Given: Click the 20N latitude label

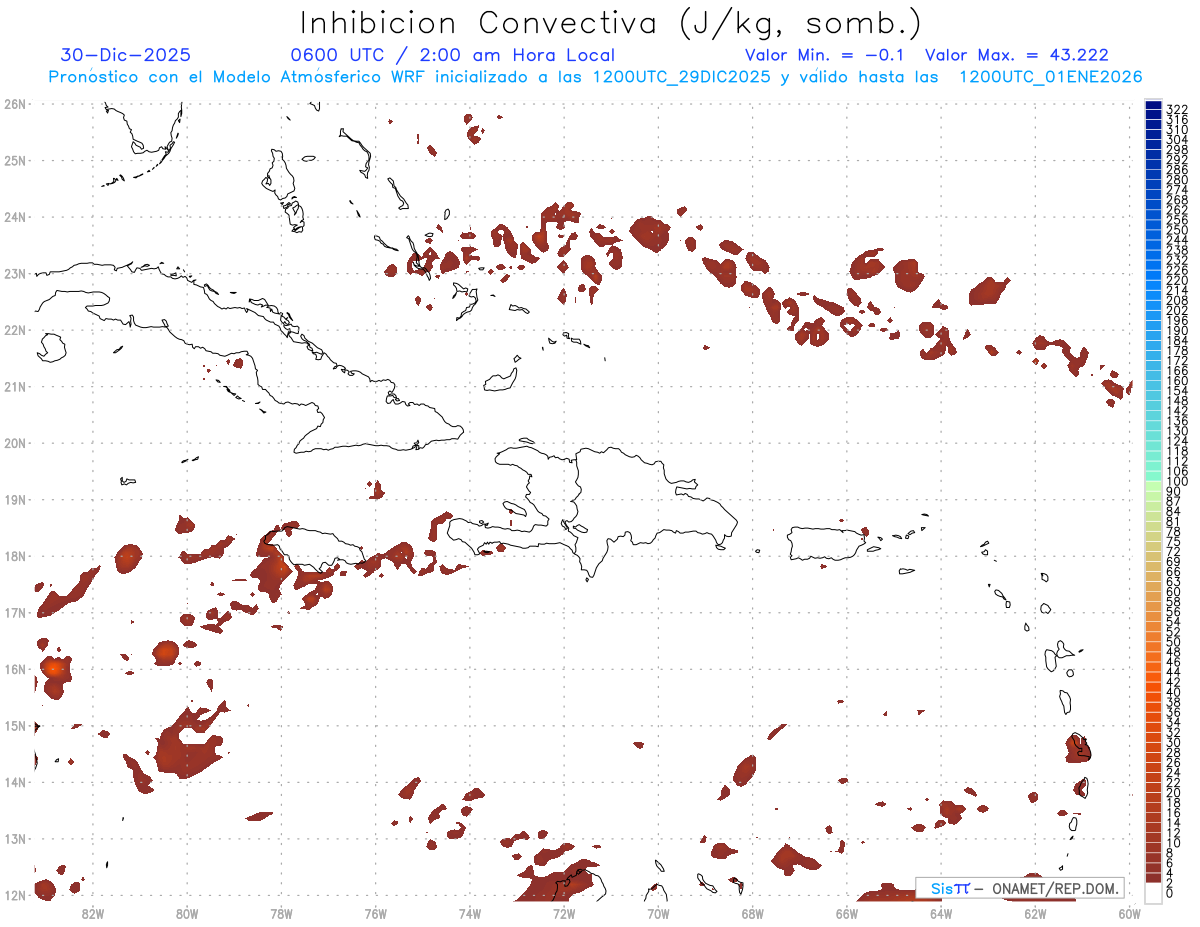Looking at the screenshot, I should pyautogui.click(x=15, y=443).
